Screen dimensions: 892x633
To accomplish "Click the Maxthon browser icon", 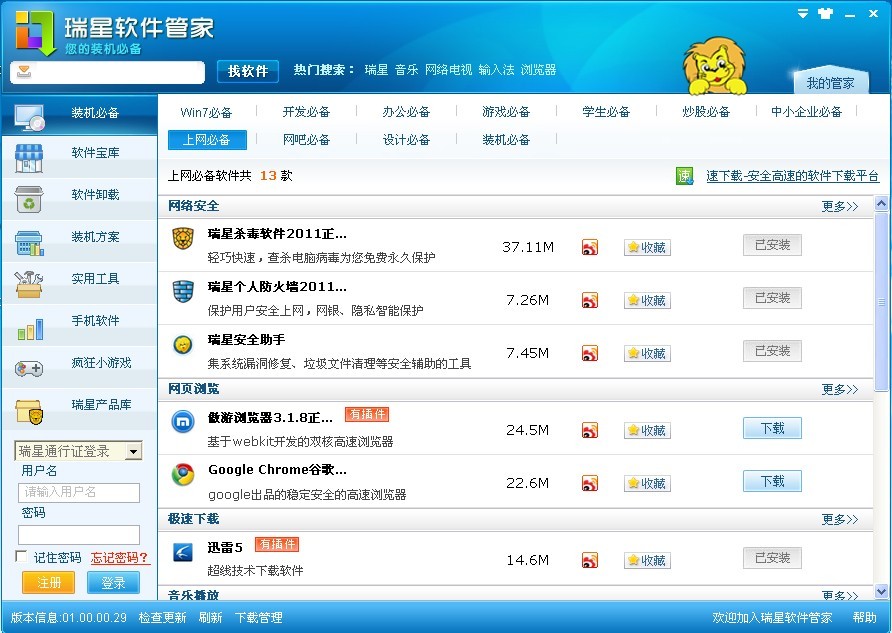I will (182, 421).
